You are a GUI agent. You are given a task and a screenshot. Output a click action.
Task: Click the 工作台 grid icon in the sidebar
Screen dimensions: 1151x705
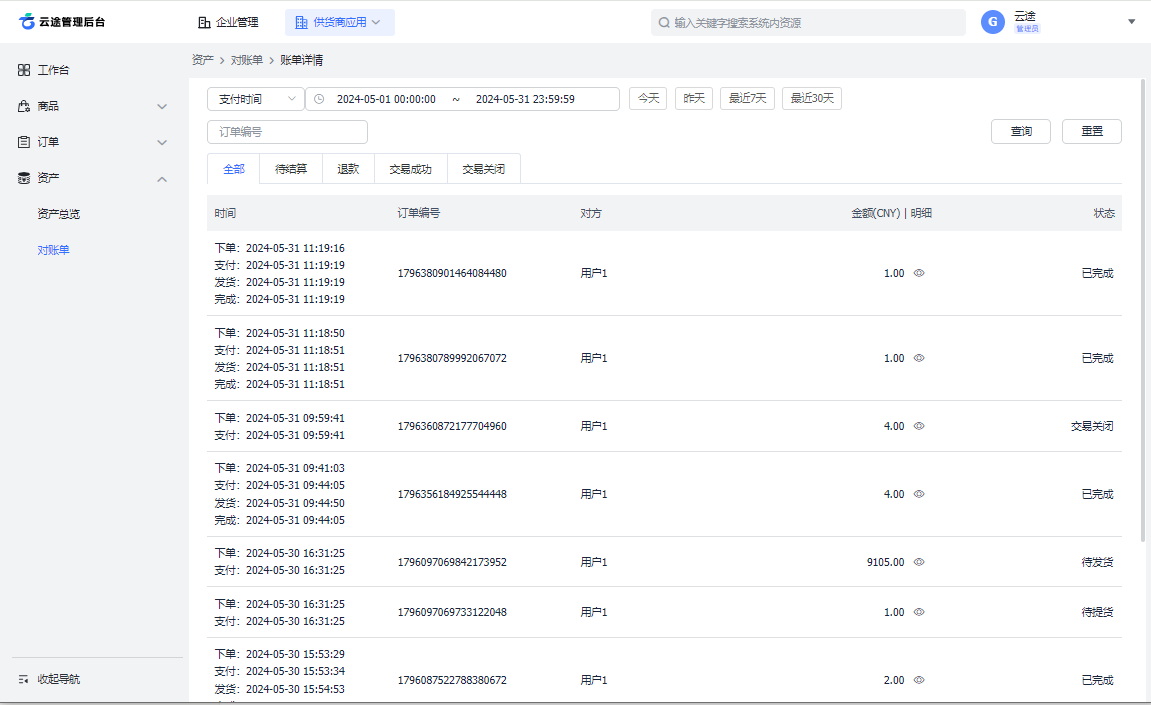tap(24, 70)
